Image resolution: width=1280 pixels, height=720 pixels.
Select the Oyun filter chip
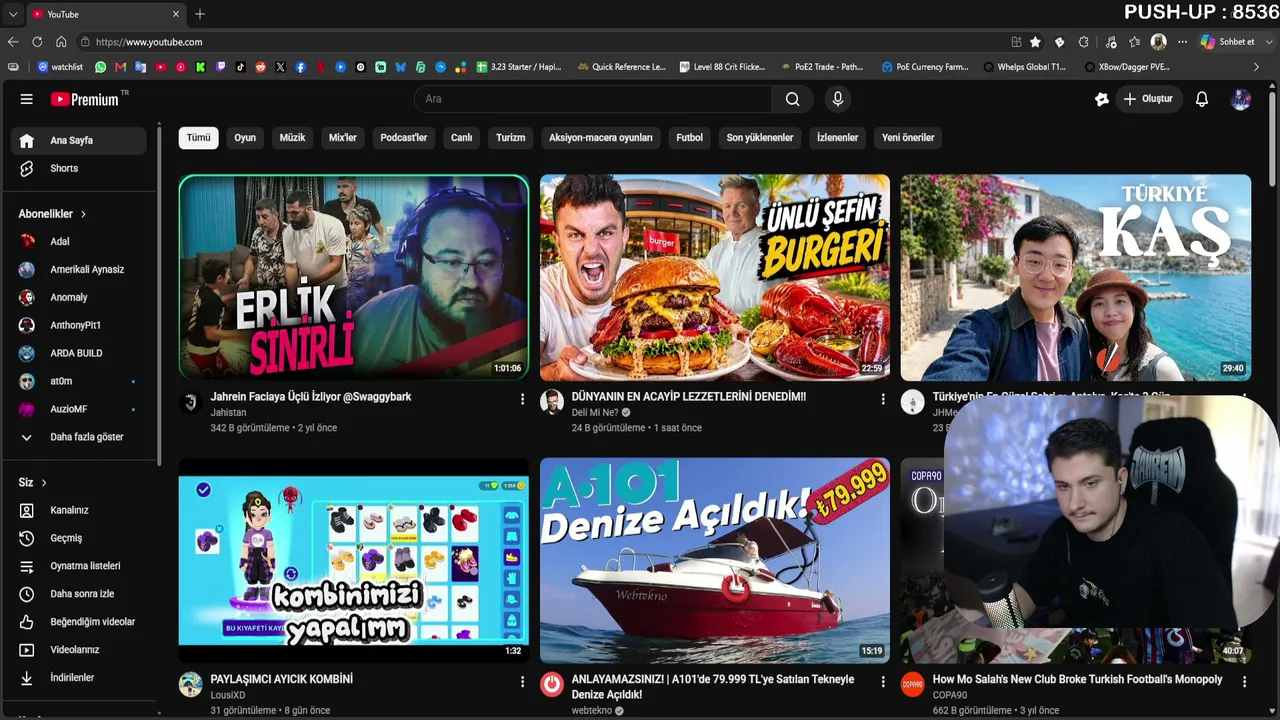click(245, 138)
